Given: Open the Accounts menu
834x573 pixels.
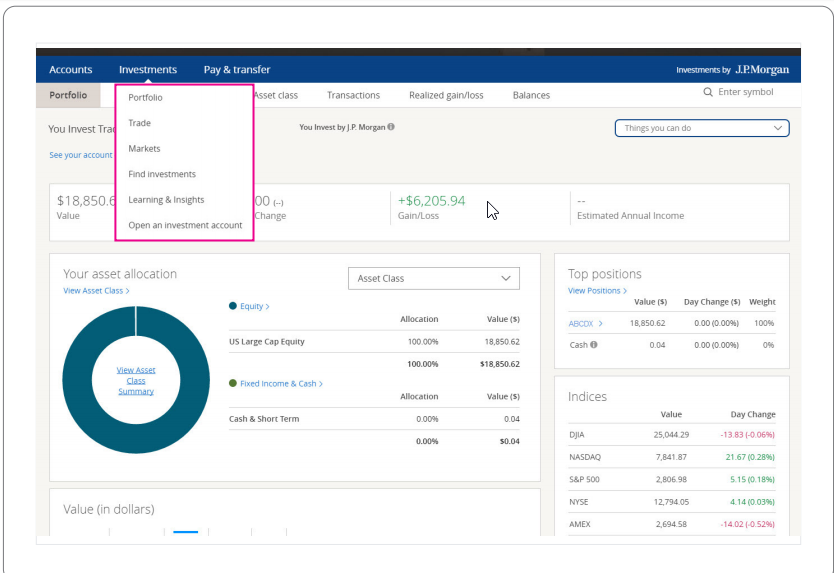Looking at the screenshot, I should [71, 70].
